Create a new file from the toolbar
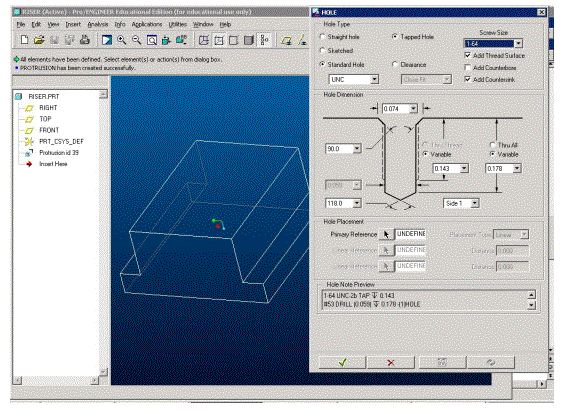Image resolution: width=566 pixels, height=410 pixels. point(24,40)
